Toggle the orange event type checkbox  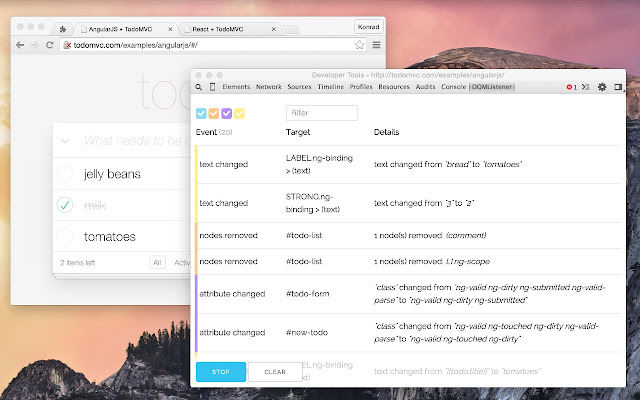tap(214, 113)
